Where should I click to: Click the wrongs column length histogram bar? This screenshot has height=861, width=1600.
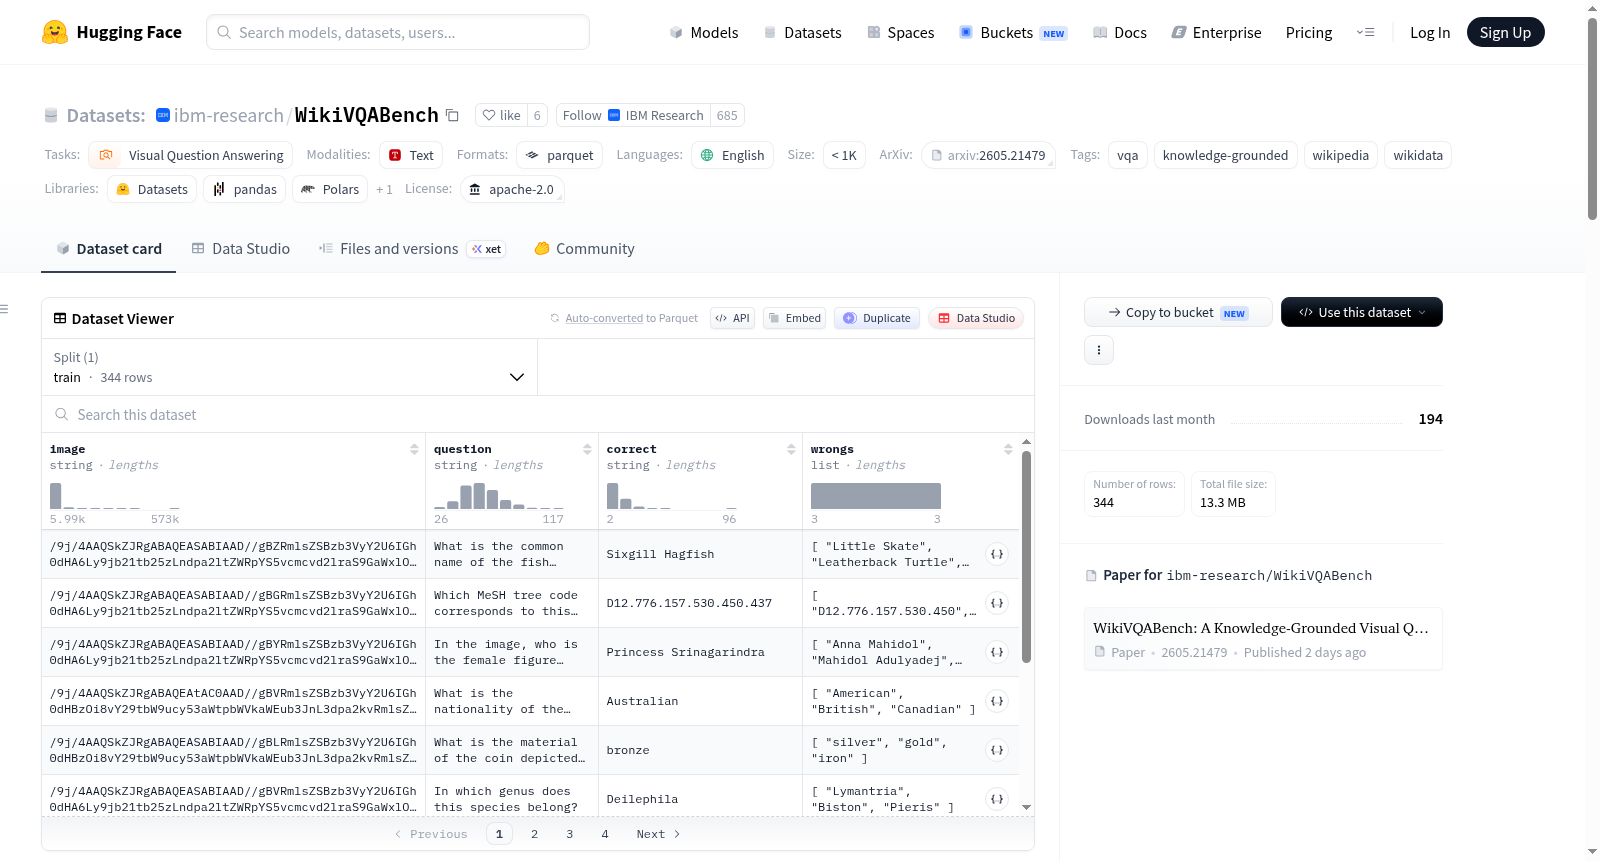pyautogui.click(x=876, y=496)
